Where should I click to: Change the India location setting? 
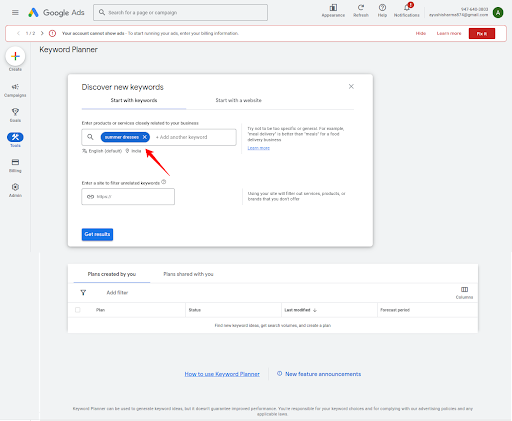click(133, 151)
